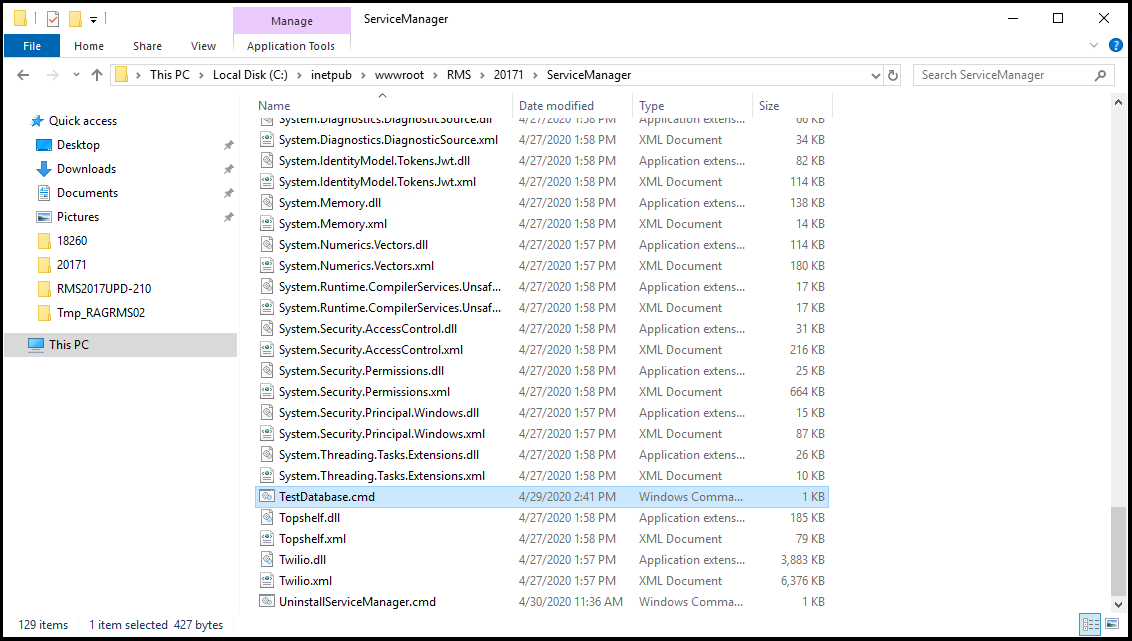Screen dimensions: 1132x641
Task: Switch to Details view layout button
Action: point(1090,624)
